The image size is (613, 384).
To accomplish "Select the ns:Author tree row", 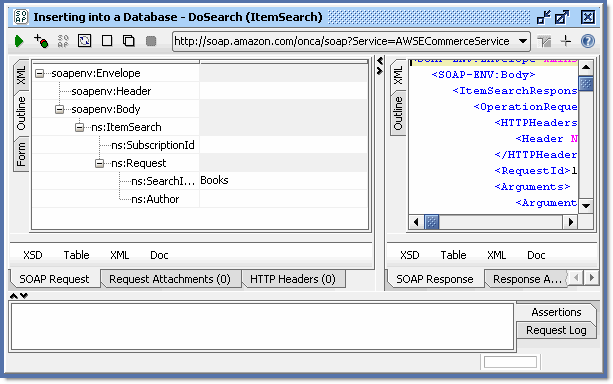I will tap(155, 199).
